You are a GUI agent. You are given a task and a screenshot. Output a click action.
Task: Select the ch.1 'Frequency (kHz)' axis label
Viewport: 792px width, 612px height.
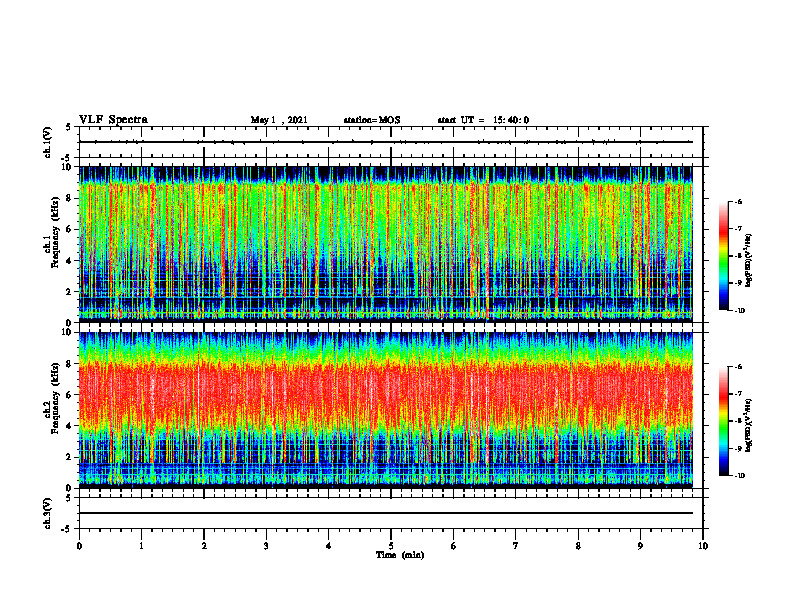pos(56,232)
